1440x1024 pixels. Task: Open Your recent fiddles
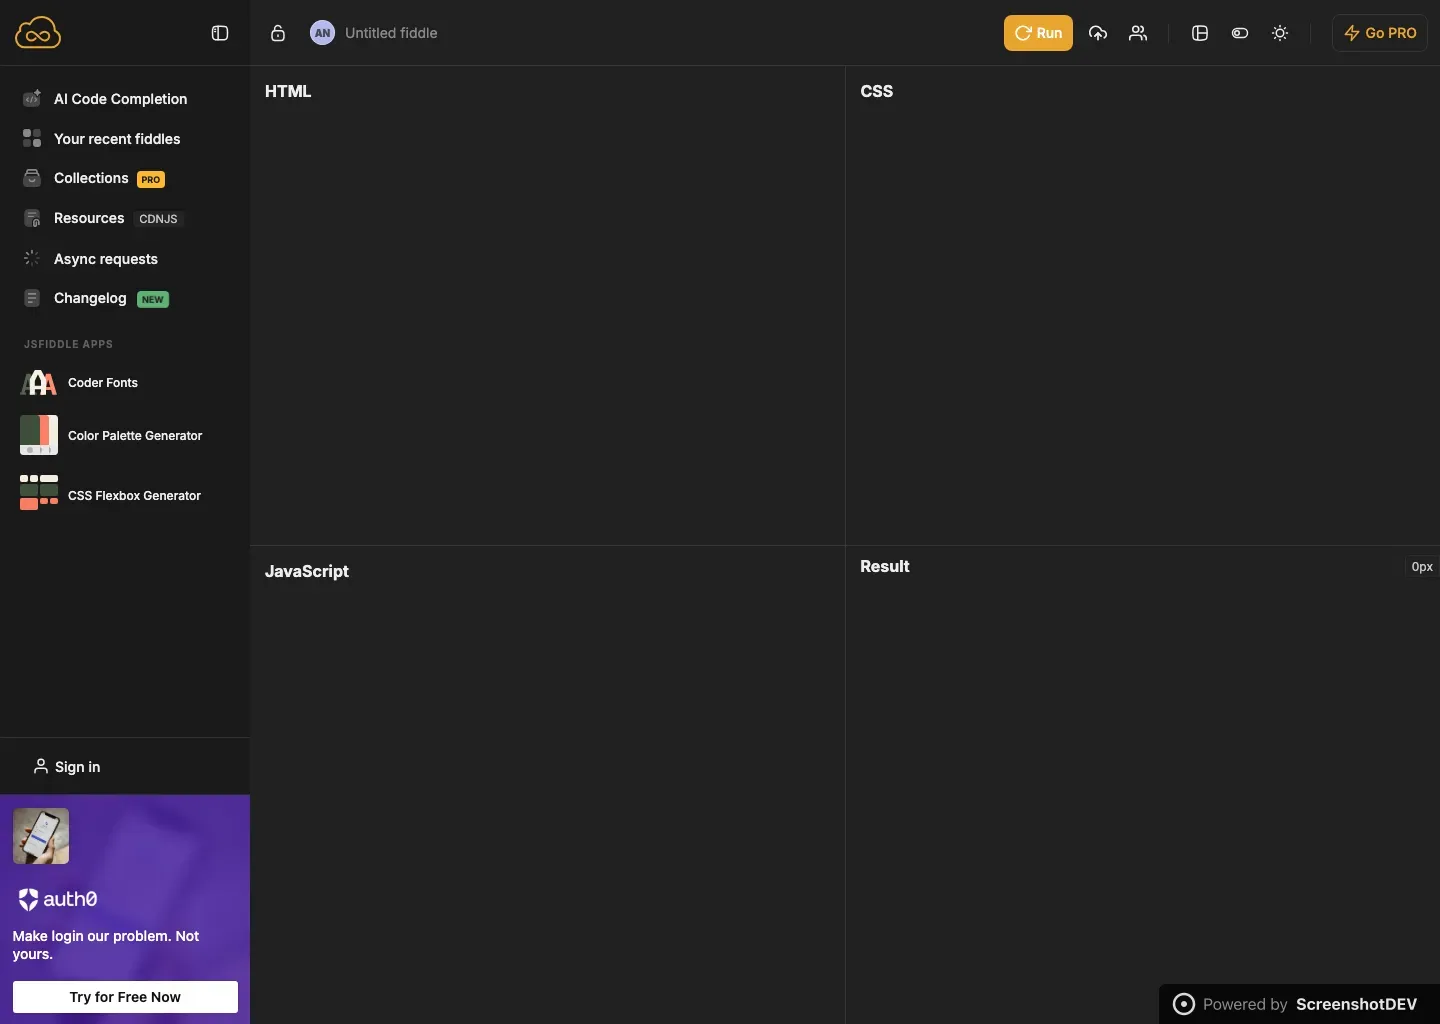pyautogui.click(x=117, y=139)
